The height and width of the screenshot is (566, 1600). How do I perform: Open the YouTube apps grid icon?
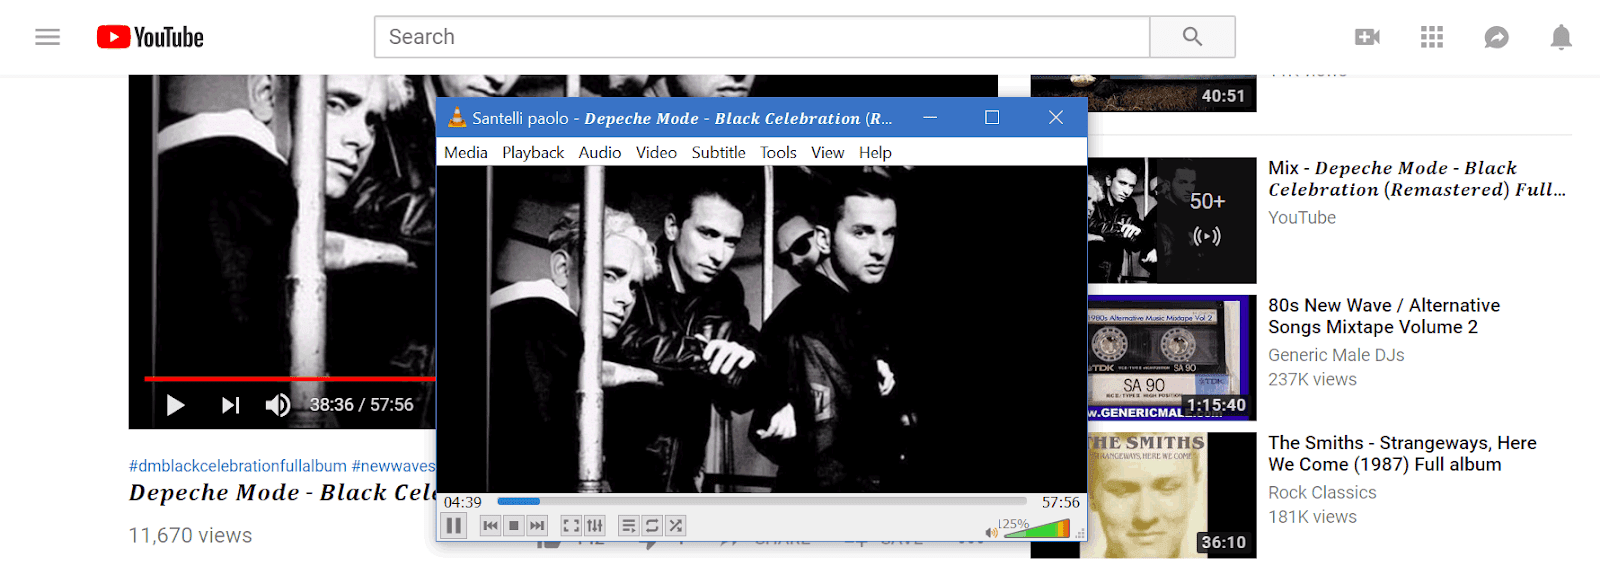pyautogui.click(x=1432, y=37)
